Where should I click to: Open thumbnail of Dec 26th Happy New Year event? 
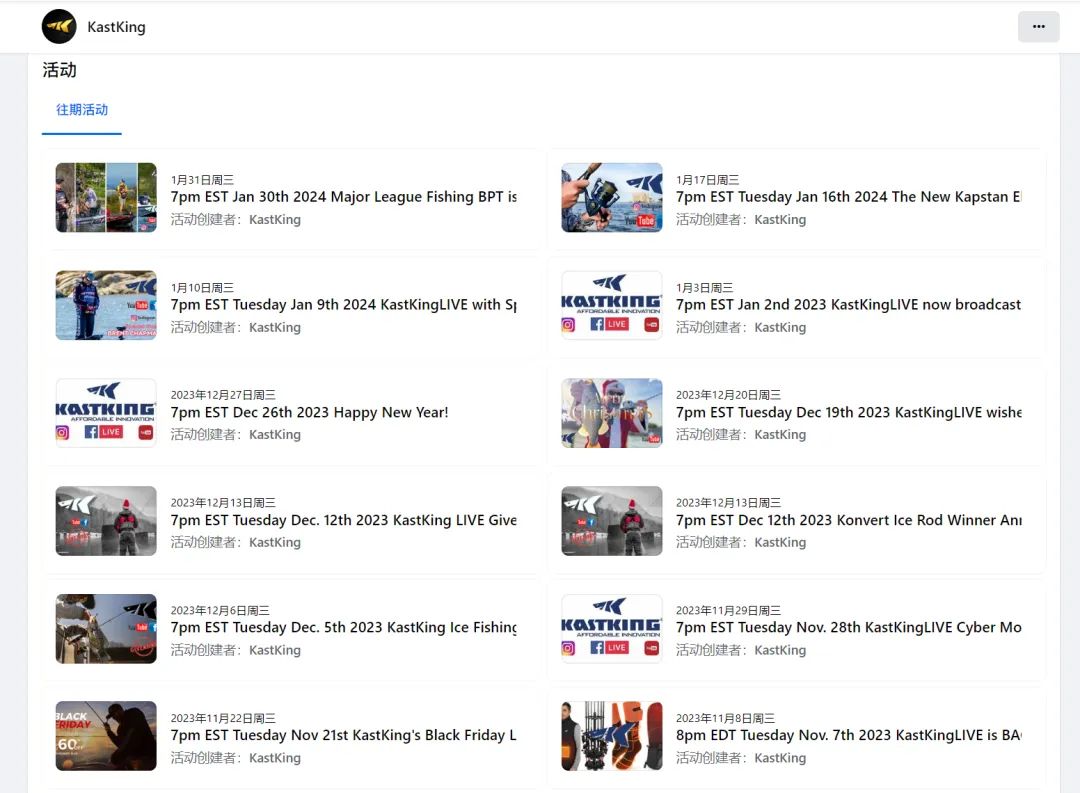coord(106,413)
